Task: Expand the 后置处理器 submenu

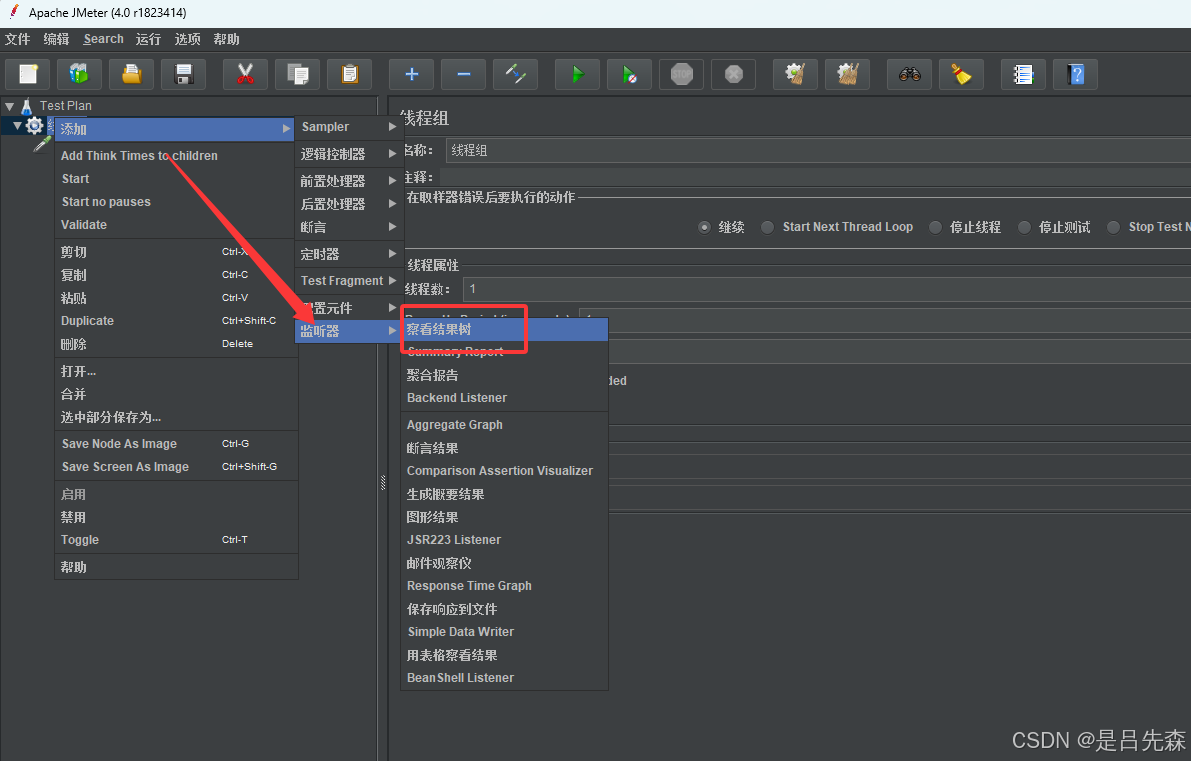Action: point(349,204)
